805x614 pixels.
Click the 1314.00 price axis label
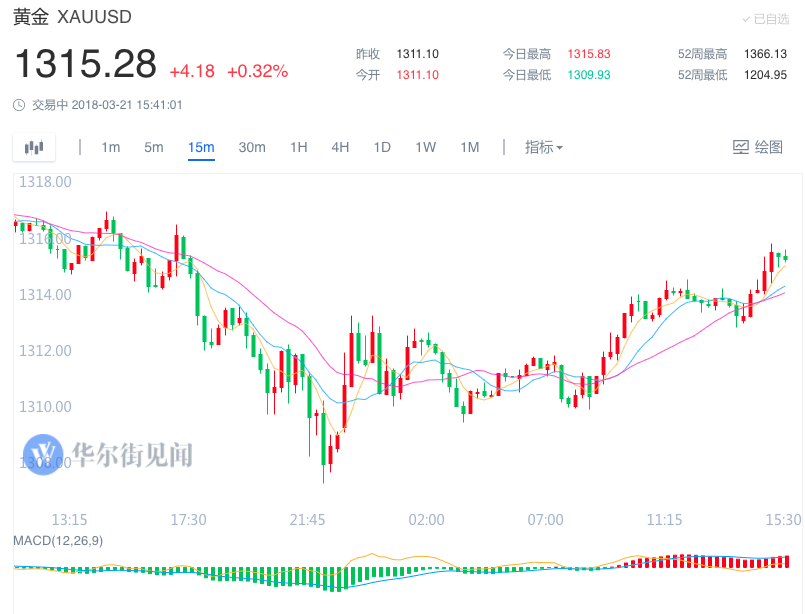pos(45,295)
